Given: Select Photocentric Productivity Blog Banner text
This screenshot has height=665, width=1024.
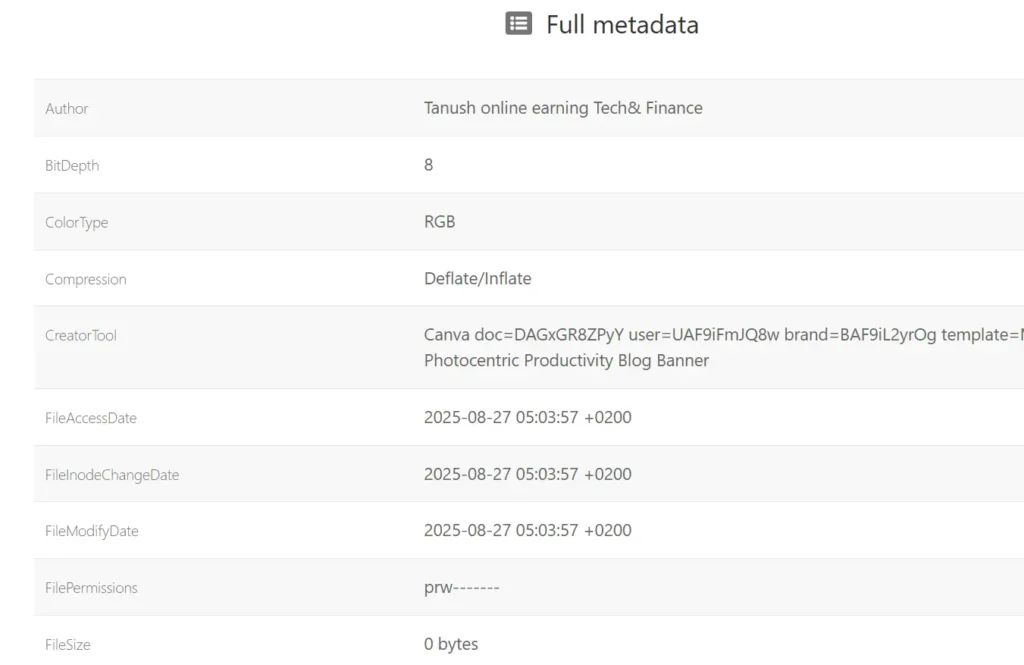Looking at the screenshot, I should click(x=566, y=361).
